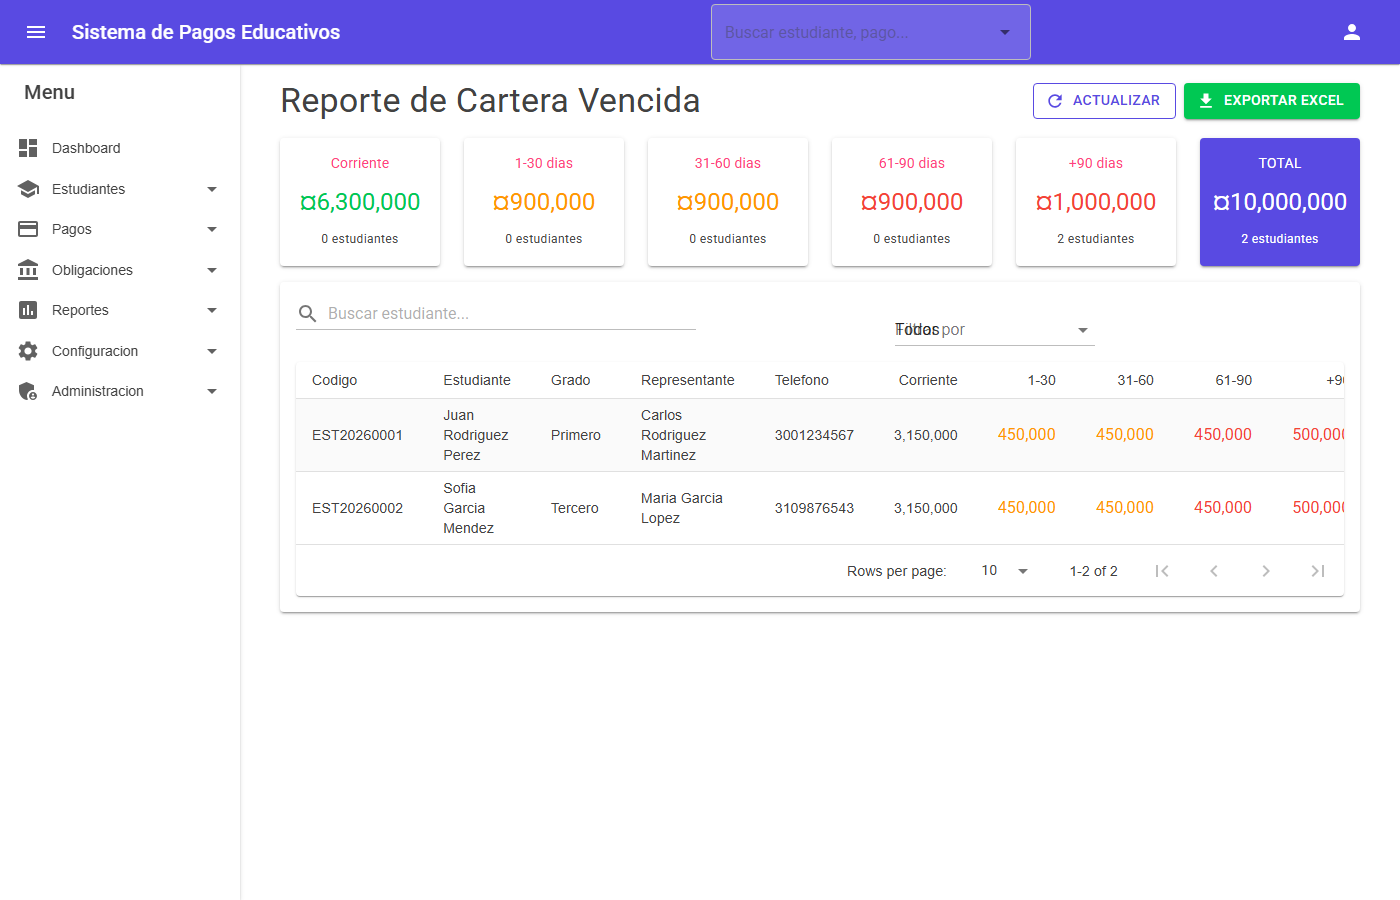Expand the Administracion menu arrow

tap(212, 391)
